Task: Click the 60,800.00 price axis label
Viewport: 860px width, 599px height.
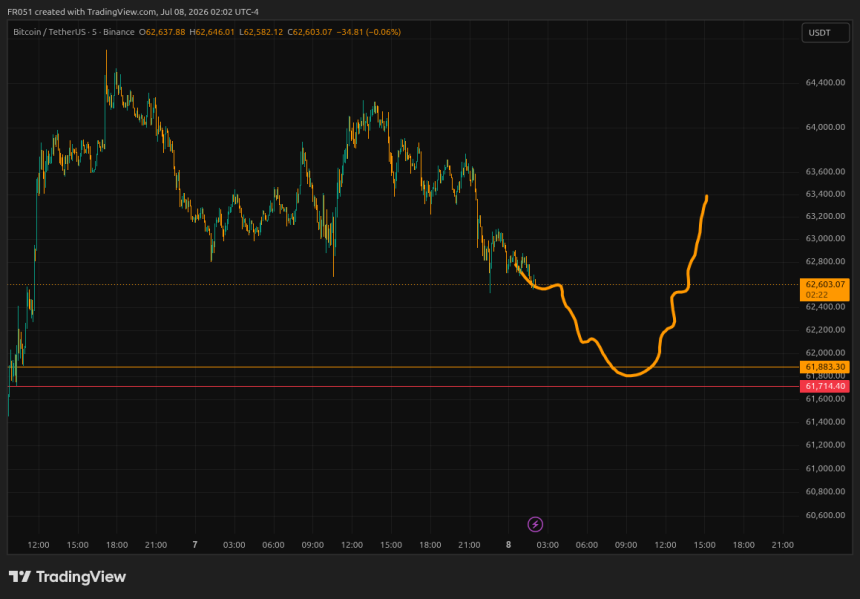Action: click(x=825, y=491)
